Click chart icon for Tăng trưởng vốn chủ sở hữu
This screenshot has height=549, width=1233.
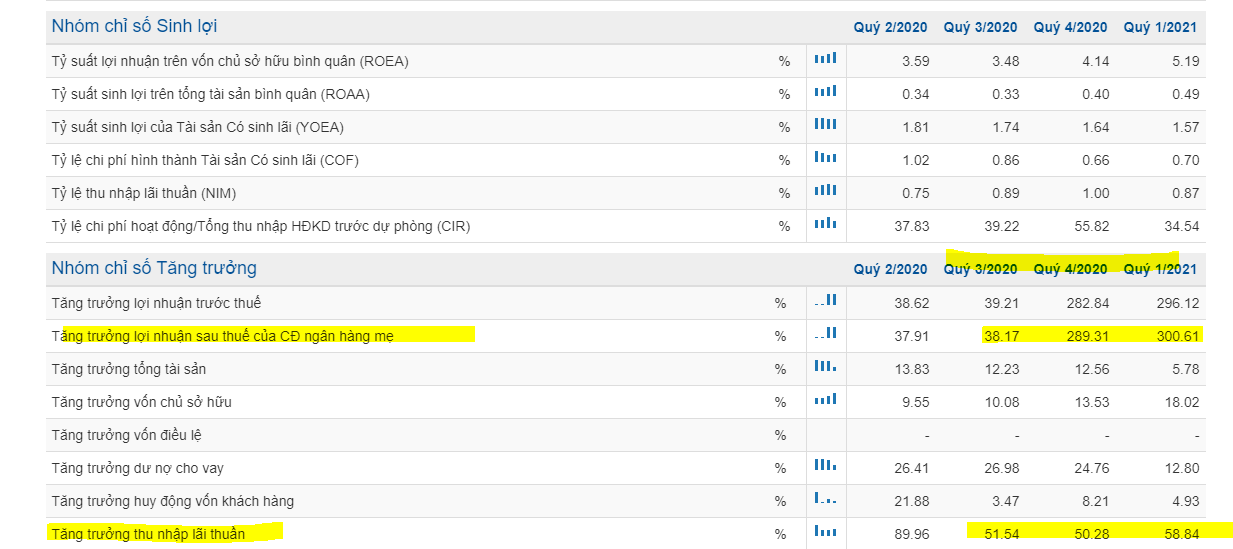click(825, 401)
